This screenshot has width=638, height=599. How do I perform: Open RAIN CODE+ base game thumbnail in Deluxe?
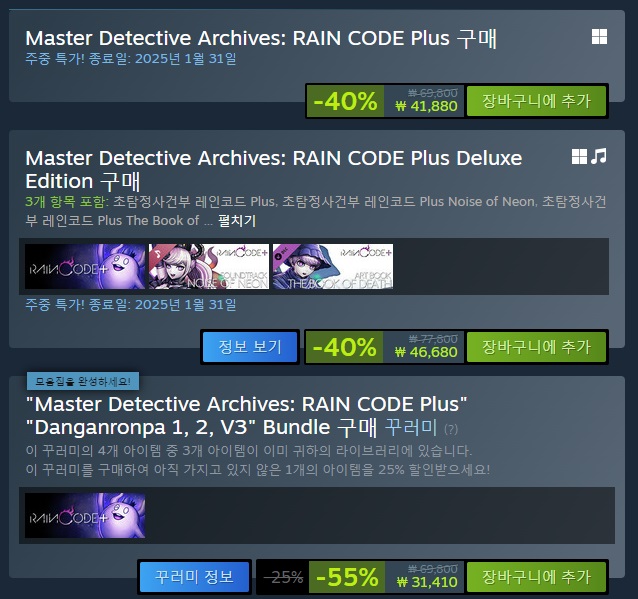point(85,267)
